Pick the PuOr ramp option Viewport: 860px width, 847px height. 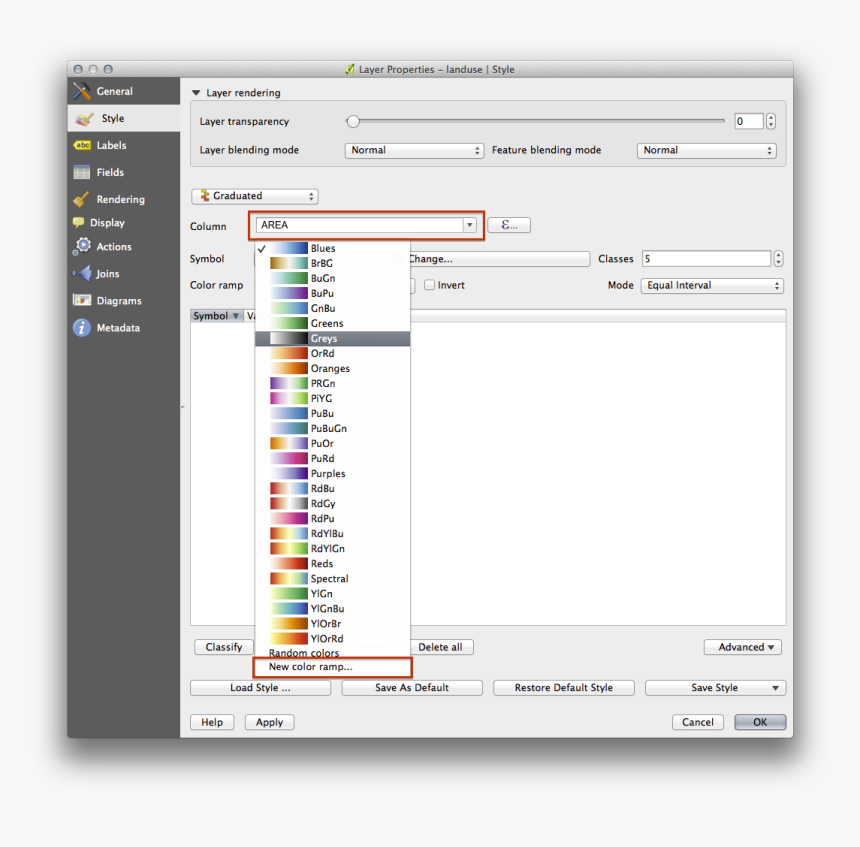tap(332, 443)
